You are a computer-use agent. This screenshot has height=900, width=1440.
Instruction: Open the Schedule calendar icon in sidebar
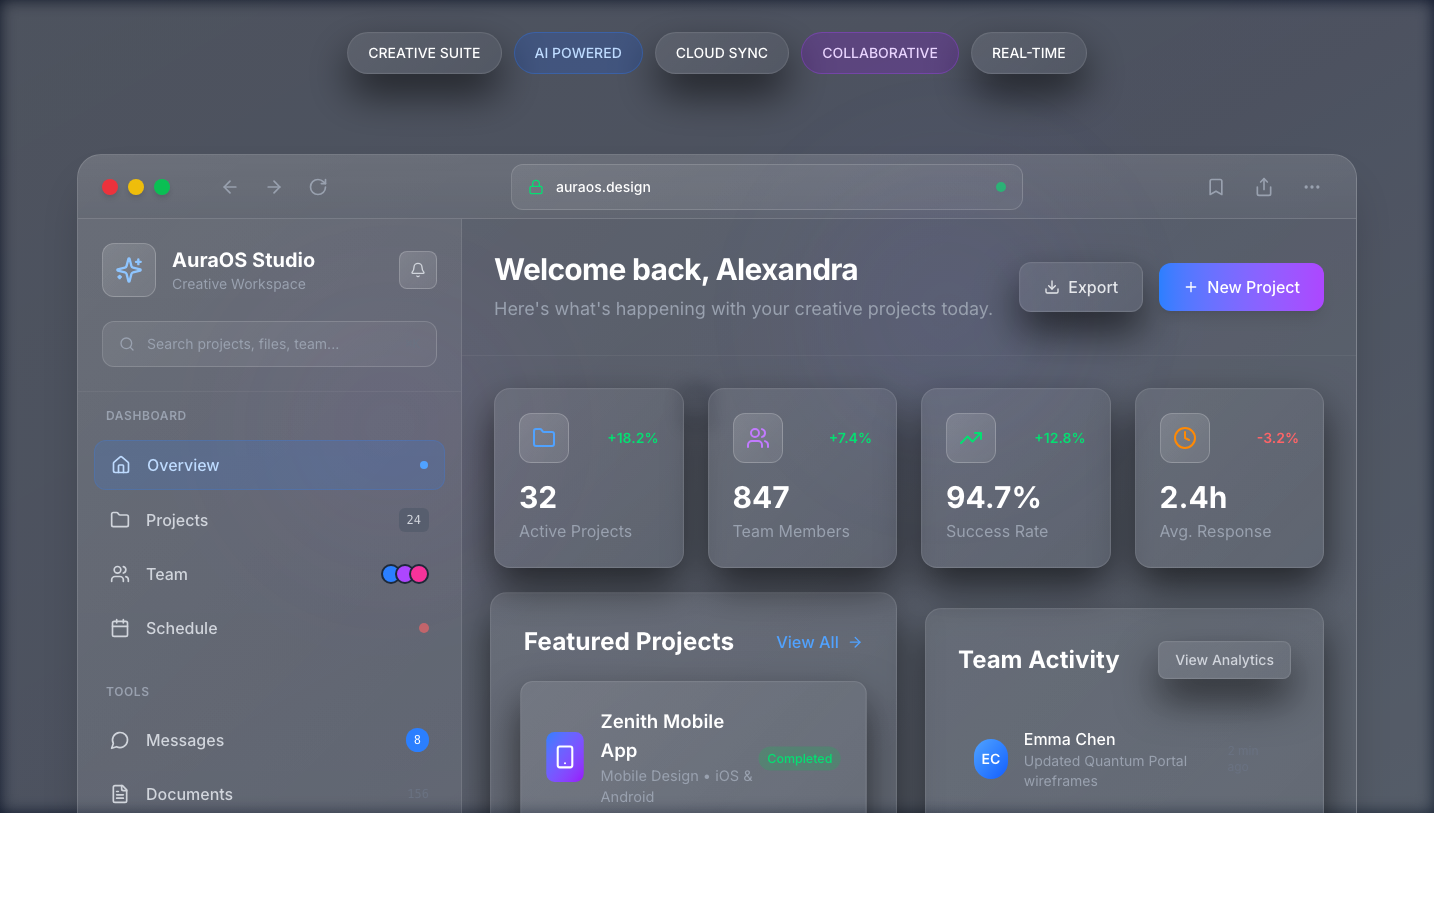coord(120,628)
